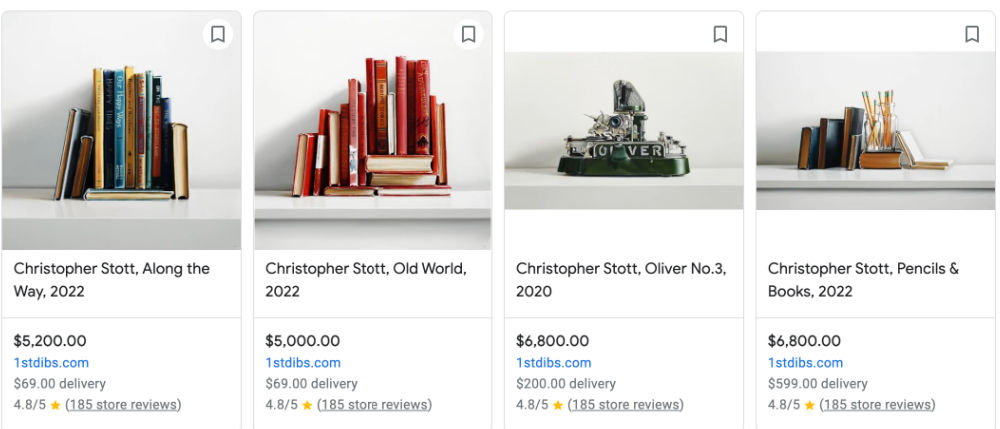Open 185 store reviews for Pencils & Books

click(878, 405)
